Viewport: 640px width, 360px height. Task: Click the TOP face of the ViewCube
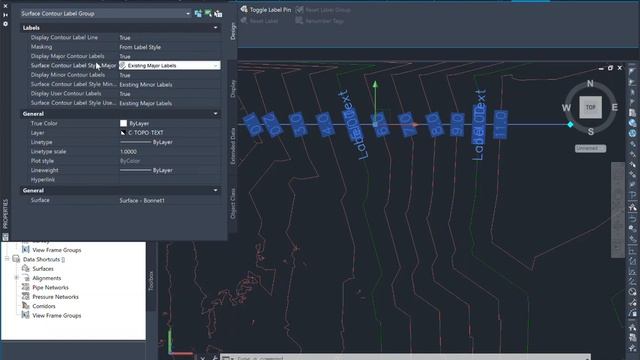(590, 107)
